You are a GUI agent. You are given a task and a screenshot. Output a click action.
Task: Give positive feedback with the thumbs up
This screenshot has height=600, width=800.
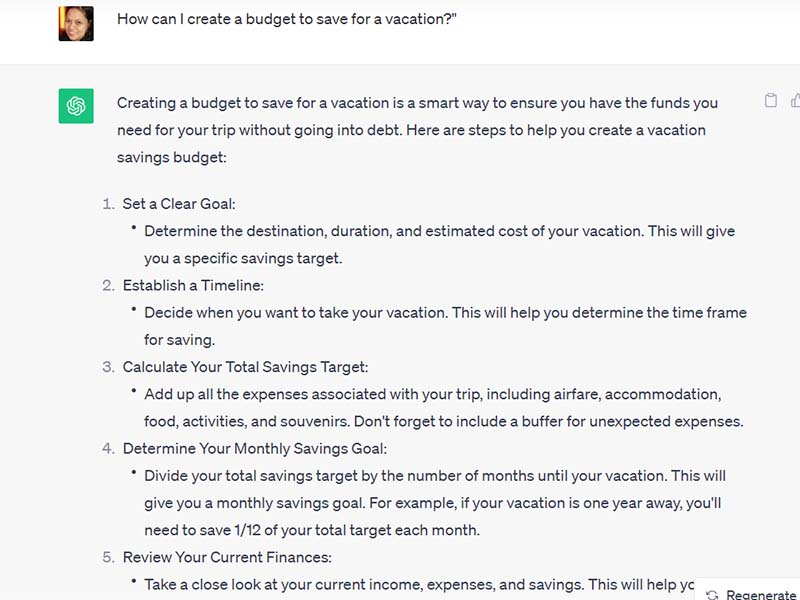click(795, 100)
